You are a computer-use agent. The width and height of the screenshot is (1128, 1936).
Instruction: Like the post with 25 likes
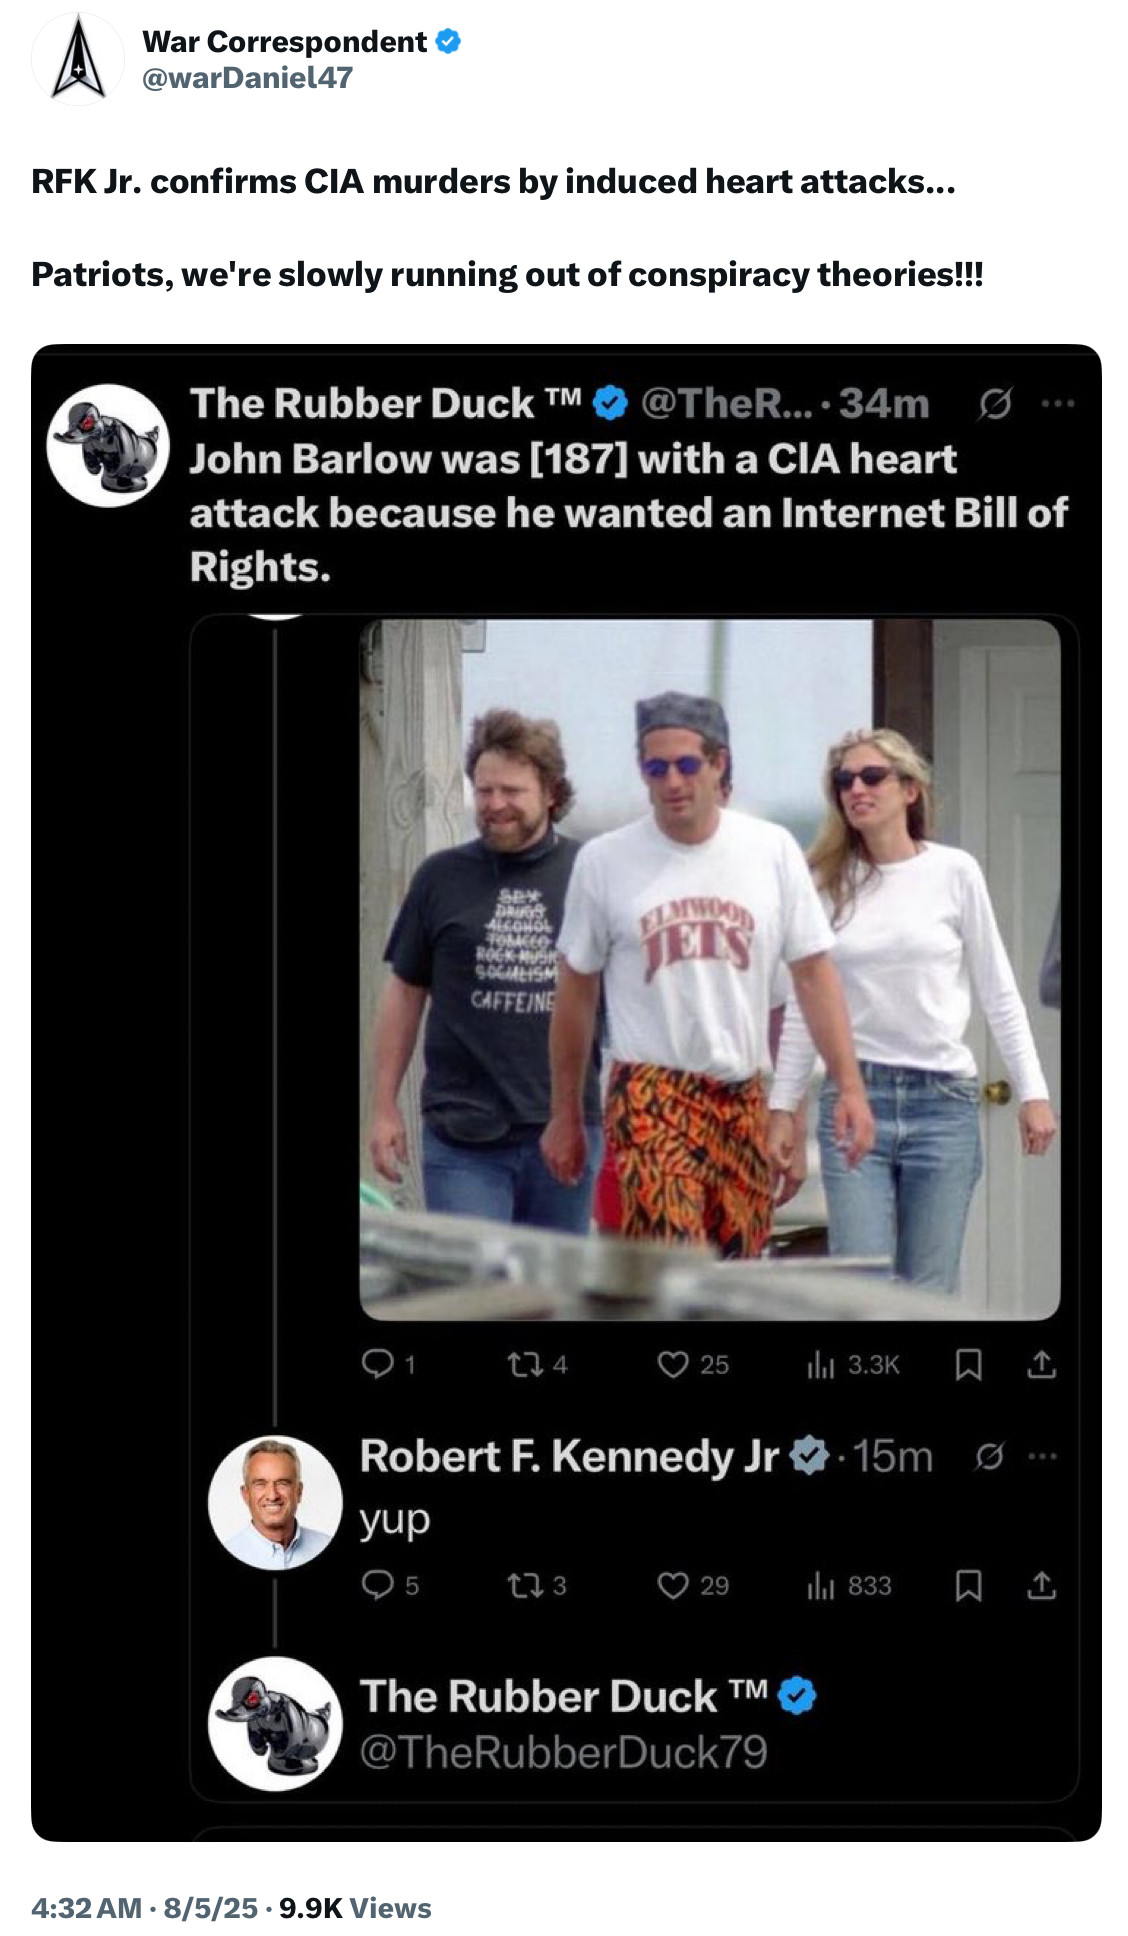[x=673, y=1364]
